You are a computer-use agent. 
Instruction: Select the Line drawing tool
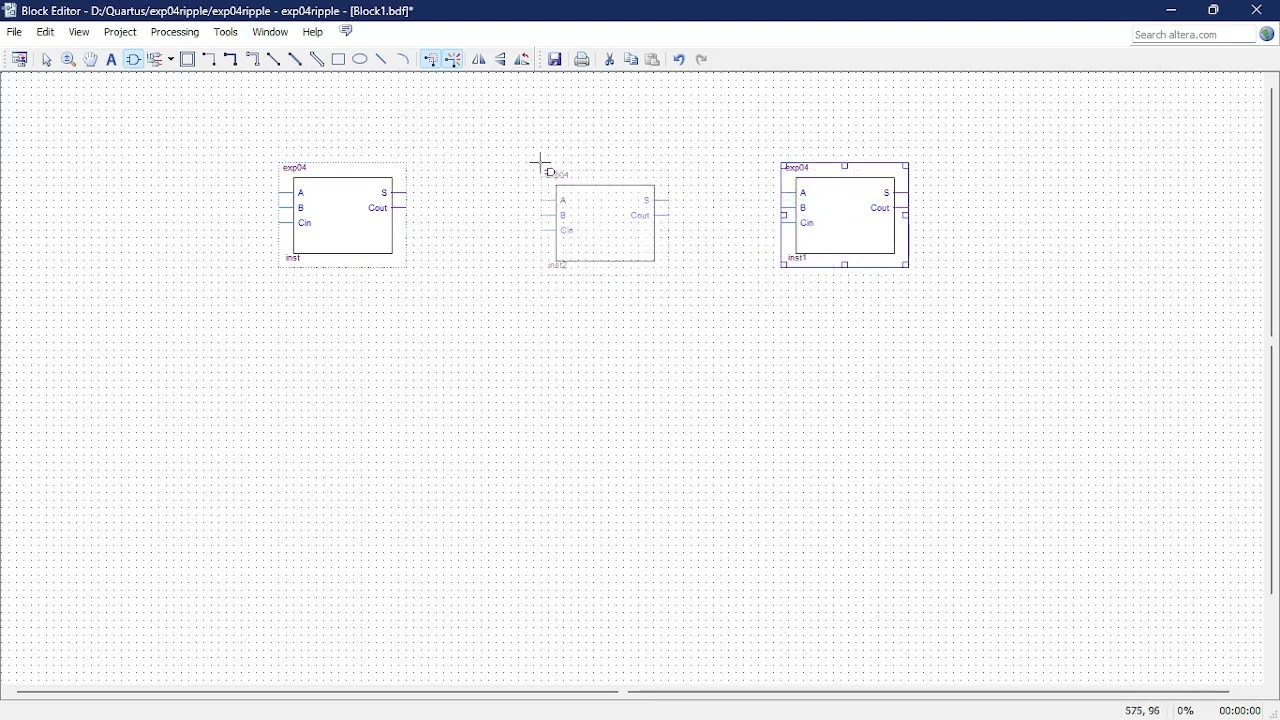coord(381,60)
